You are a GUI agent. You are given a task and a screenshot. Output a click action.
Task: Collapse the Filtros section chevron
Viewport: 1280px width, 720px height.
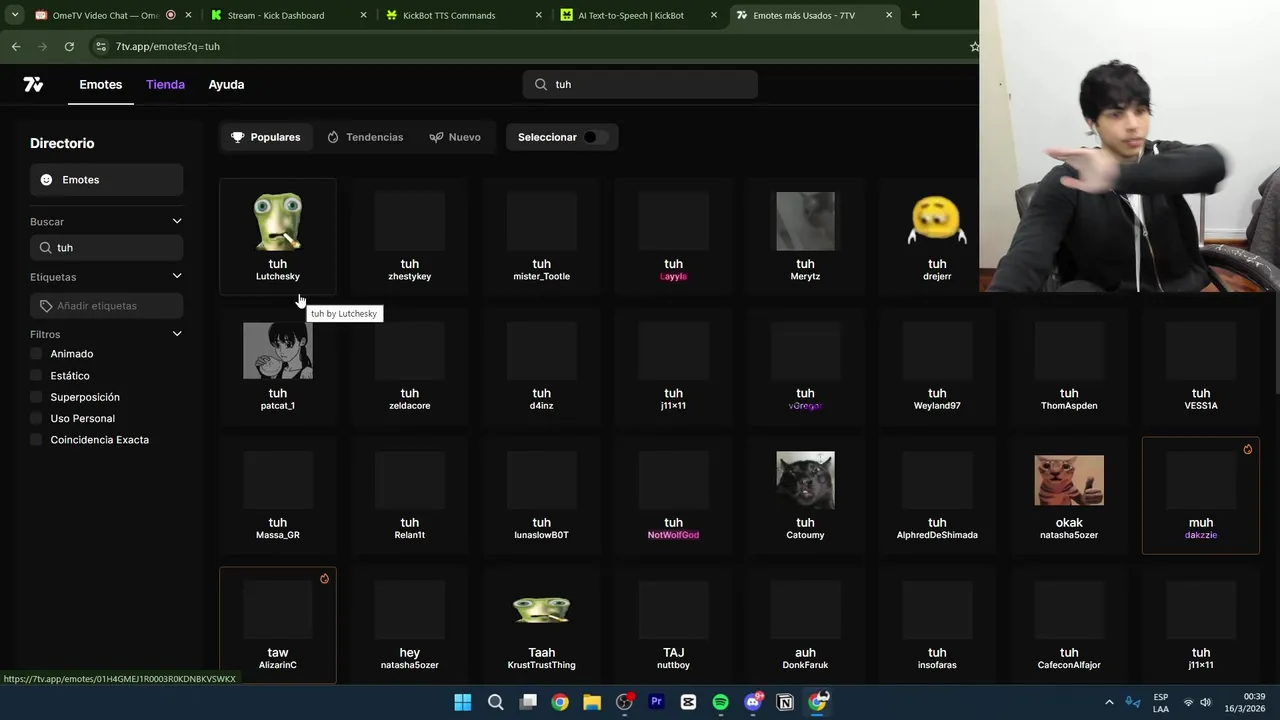tap(177, 334)
